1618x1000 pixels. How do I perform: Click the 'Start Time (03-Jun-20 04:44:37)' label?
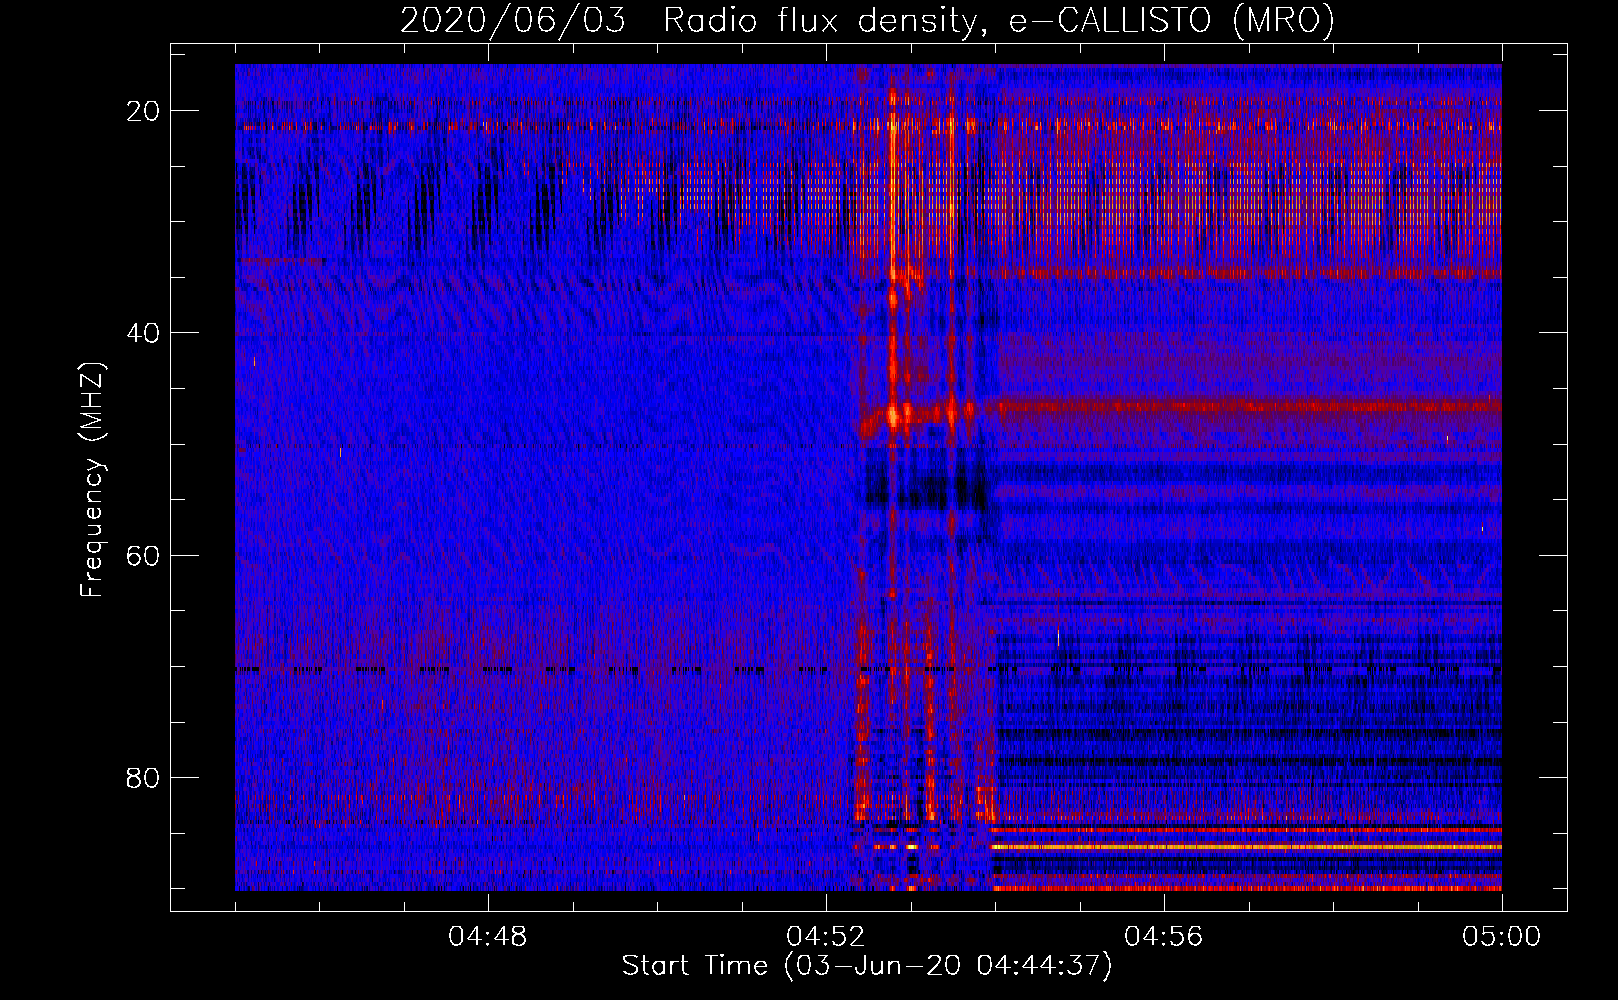[x=867, y=966]
